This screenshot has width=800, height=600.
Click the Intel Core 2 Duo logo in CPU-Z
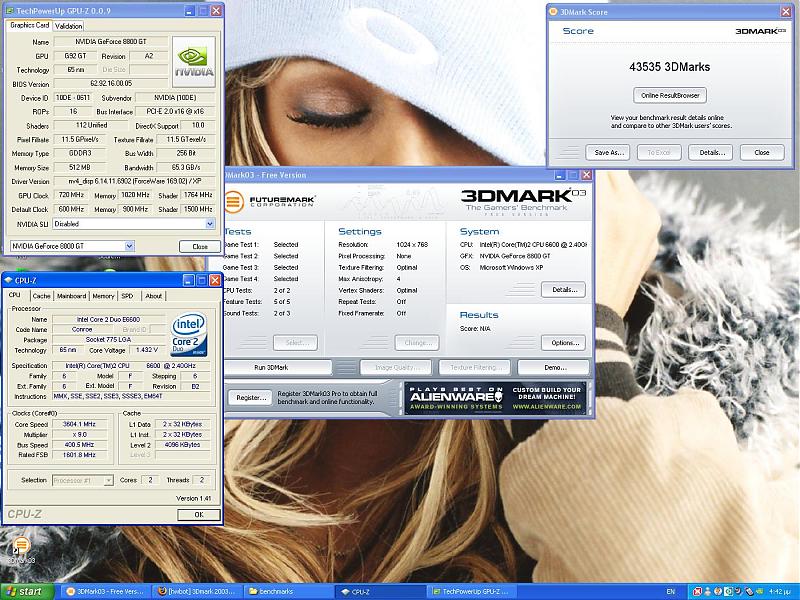click(189, 334)
